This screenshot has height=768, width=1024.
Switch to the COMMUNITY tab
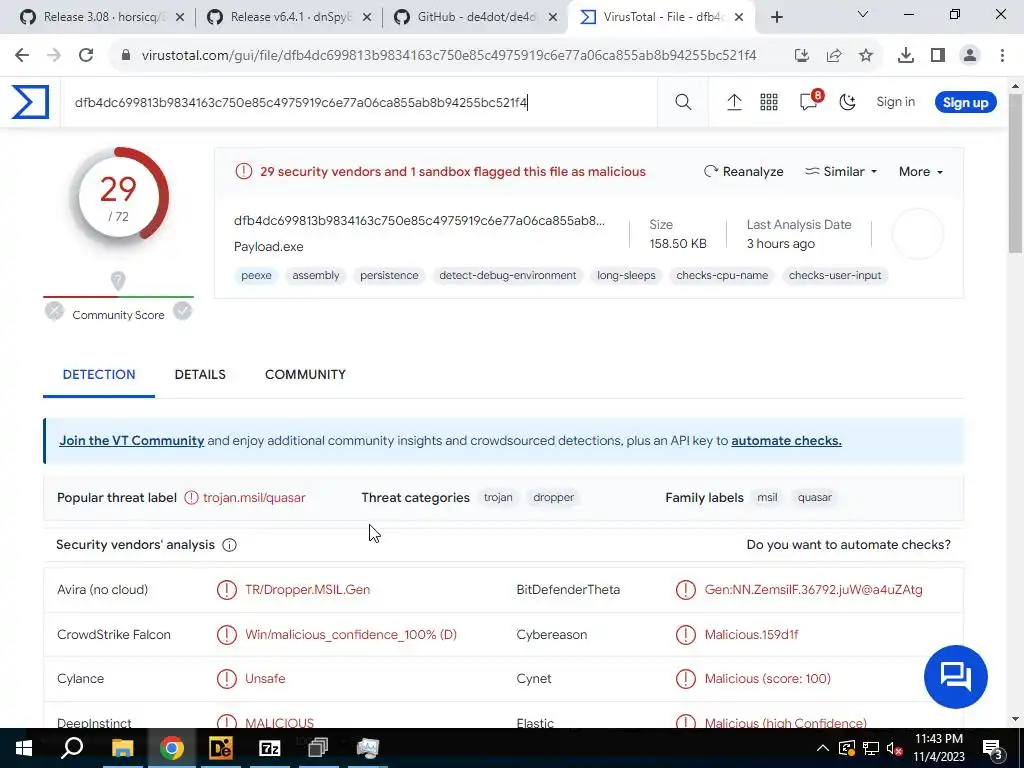coord(305,374)
